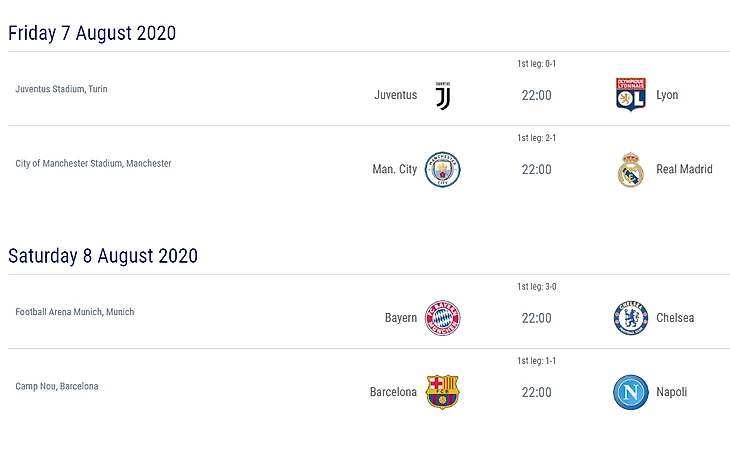
Task: Click the Juventus club crest
Action: (x=443, y=96)
